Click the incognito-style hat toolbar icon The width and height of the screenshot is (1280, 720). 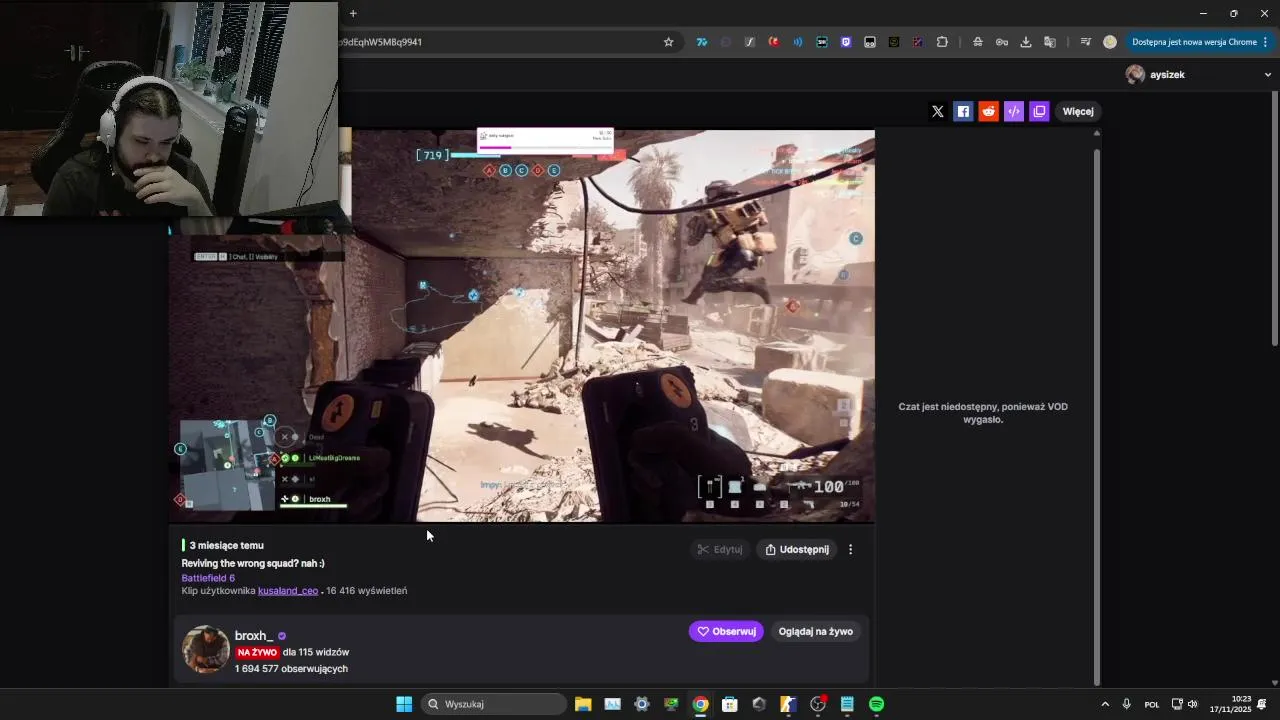pyautogui.click(x=977, y=42)
